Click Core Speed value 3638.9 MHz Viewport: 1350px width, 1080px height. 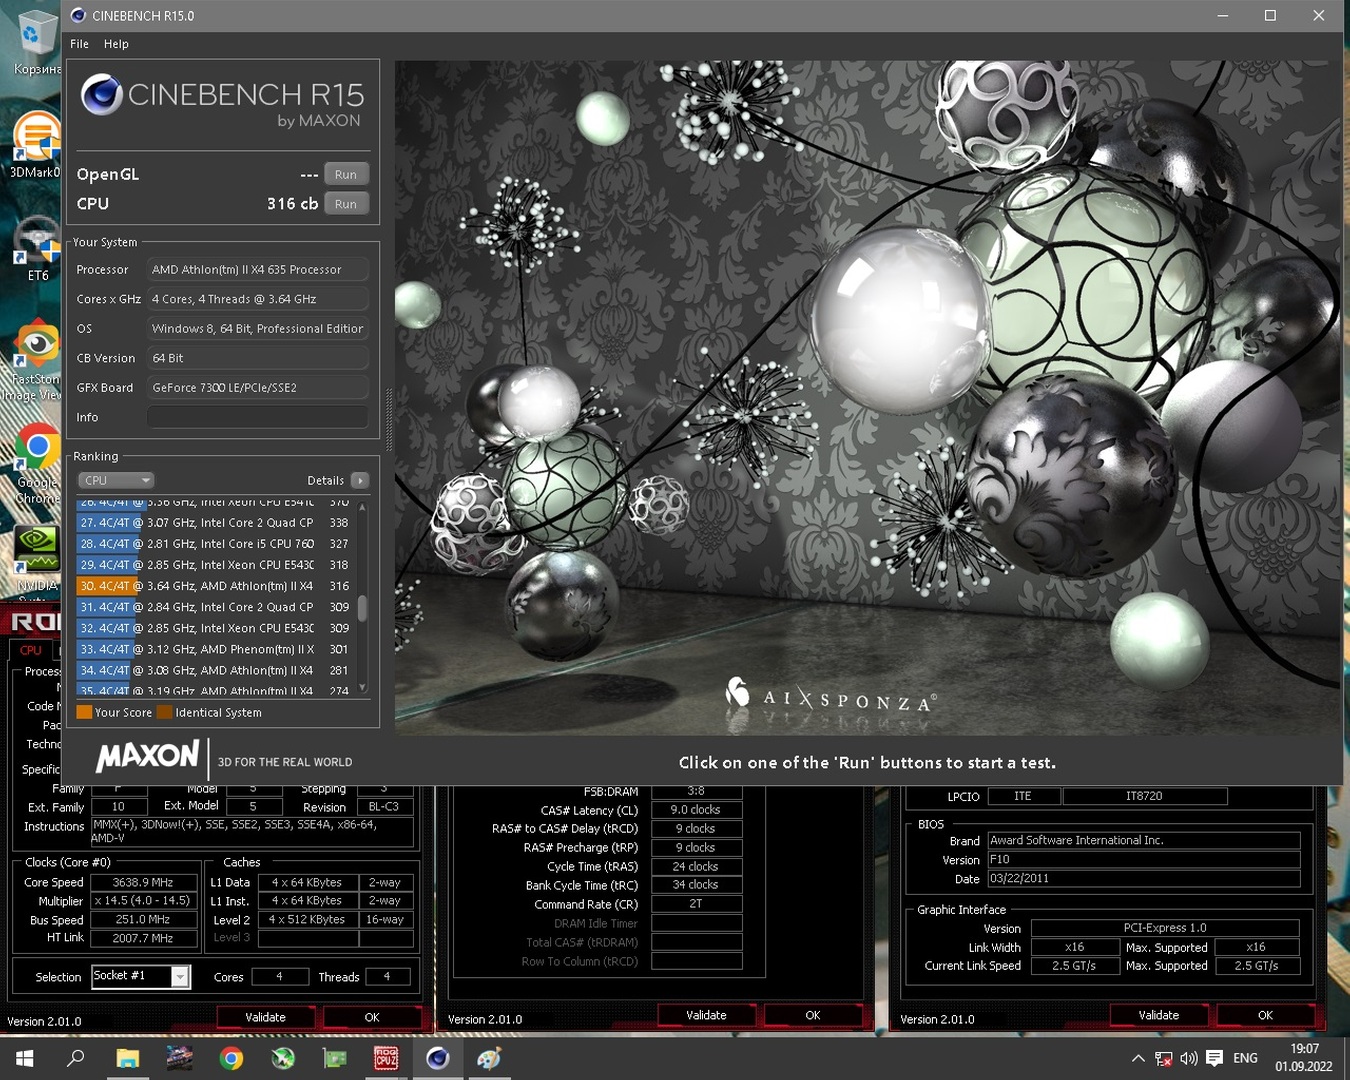tap(142, 883)
